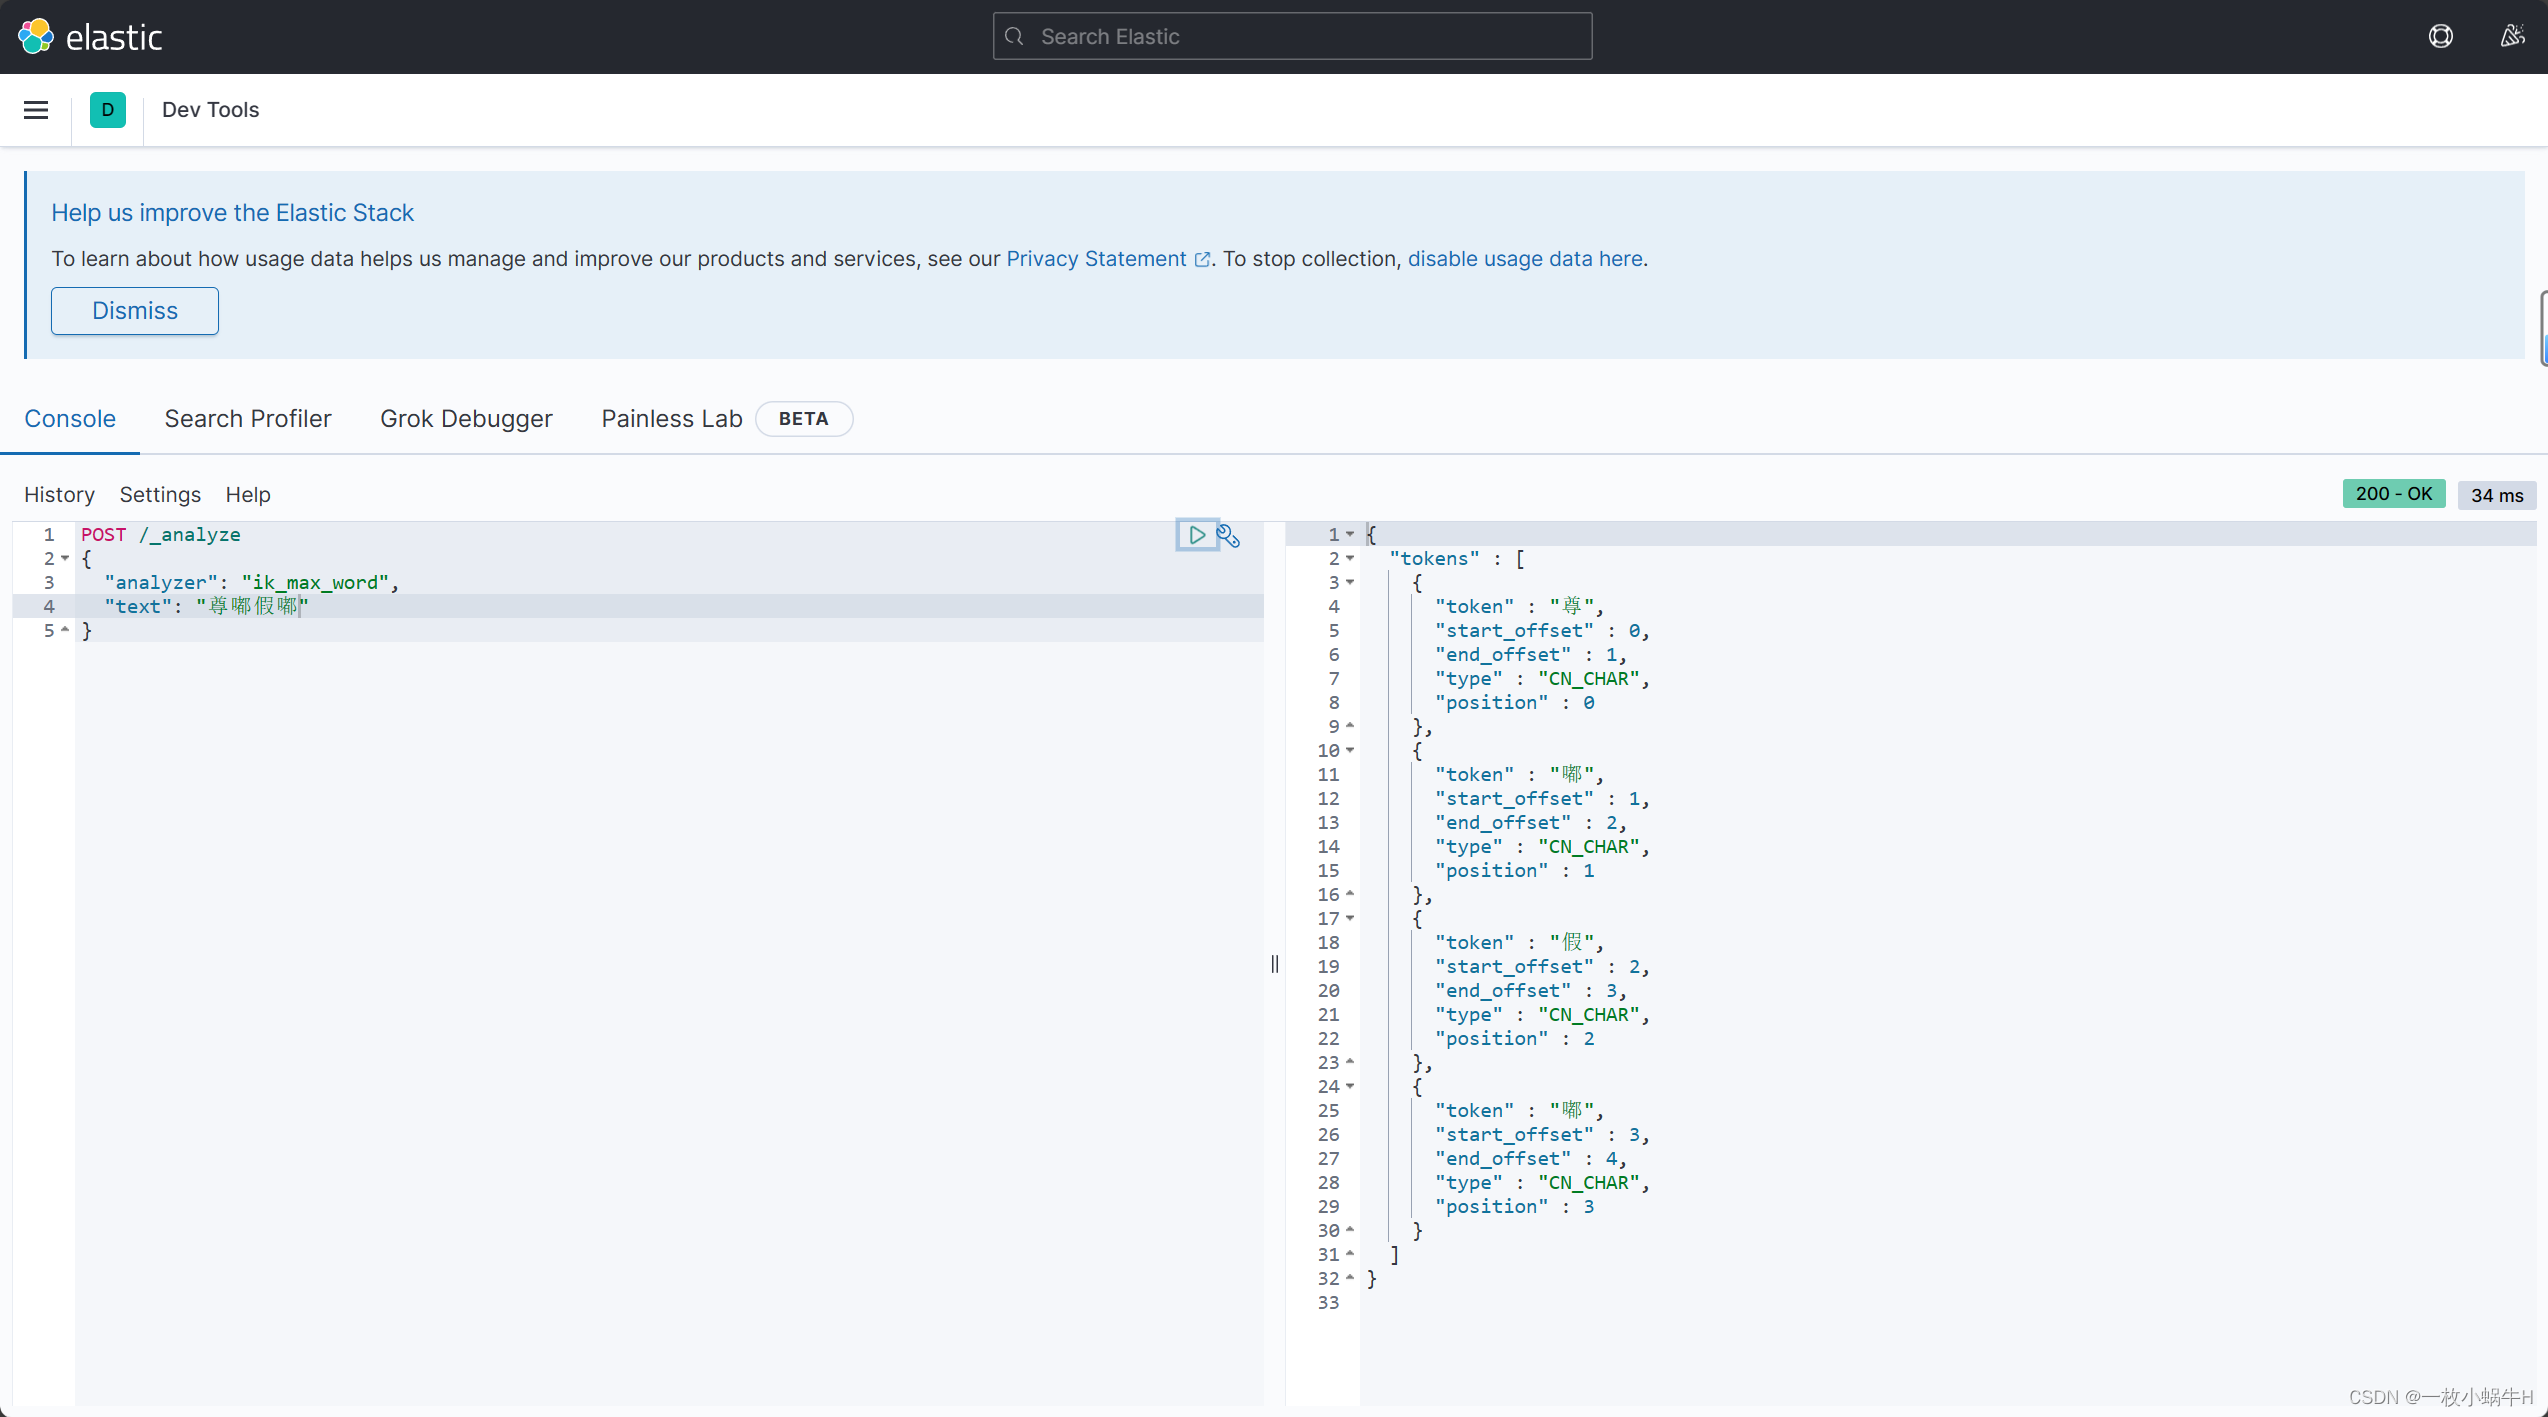Open the console Help menu
Viewport: 2548px width, 1417px height.
[247, 494]
